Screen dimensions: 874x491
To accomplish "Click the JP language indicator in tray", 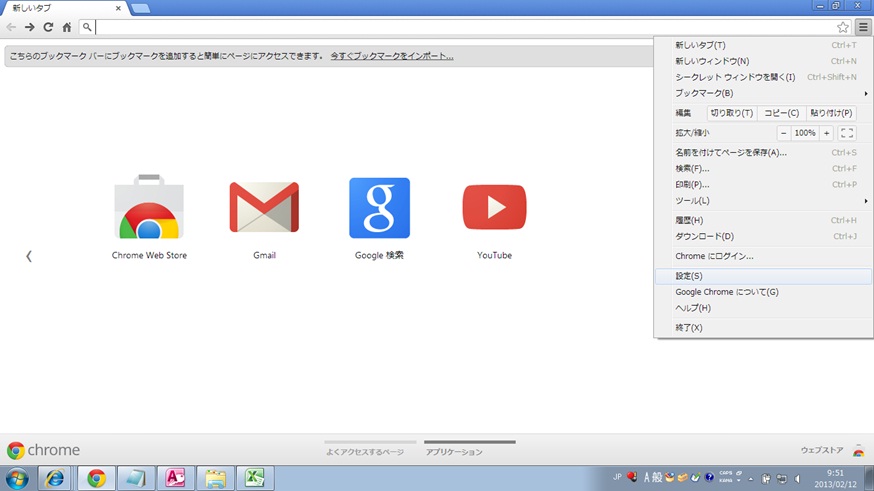I will [617, 477].
